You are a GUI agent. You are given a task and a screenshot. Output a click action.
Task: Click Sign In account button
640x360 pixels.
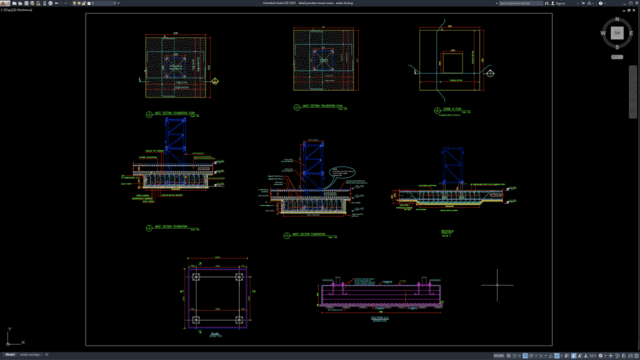click(x=559, y=3)
